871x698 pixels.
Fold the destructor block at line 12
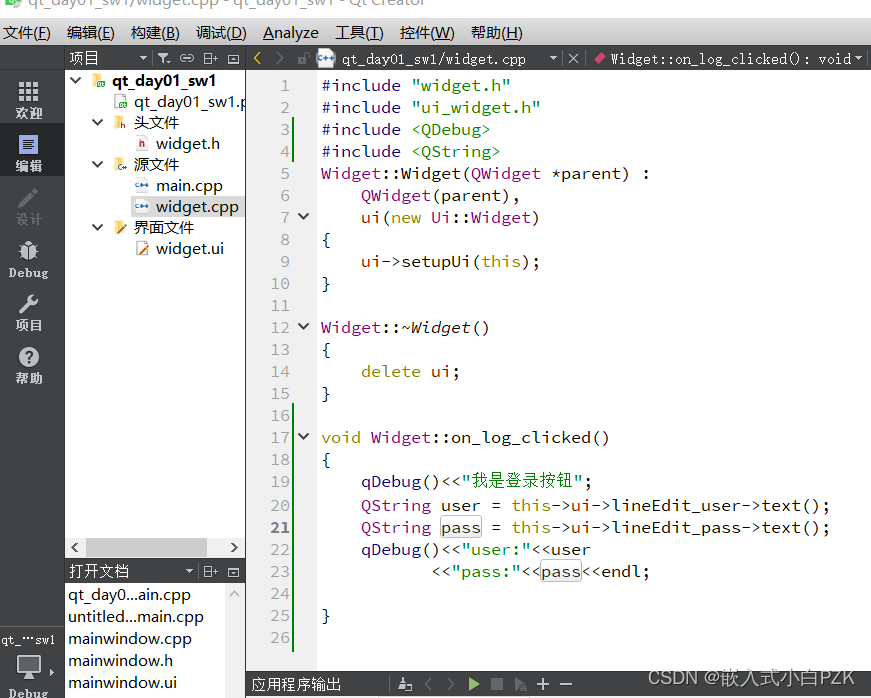304,327
